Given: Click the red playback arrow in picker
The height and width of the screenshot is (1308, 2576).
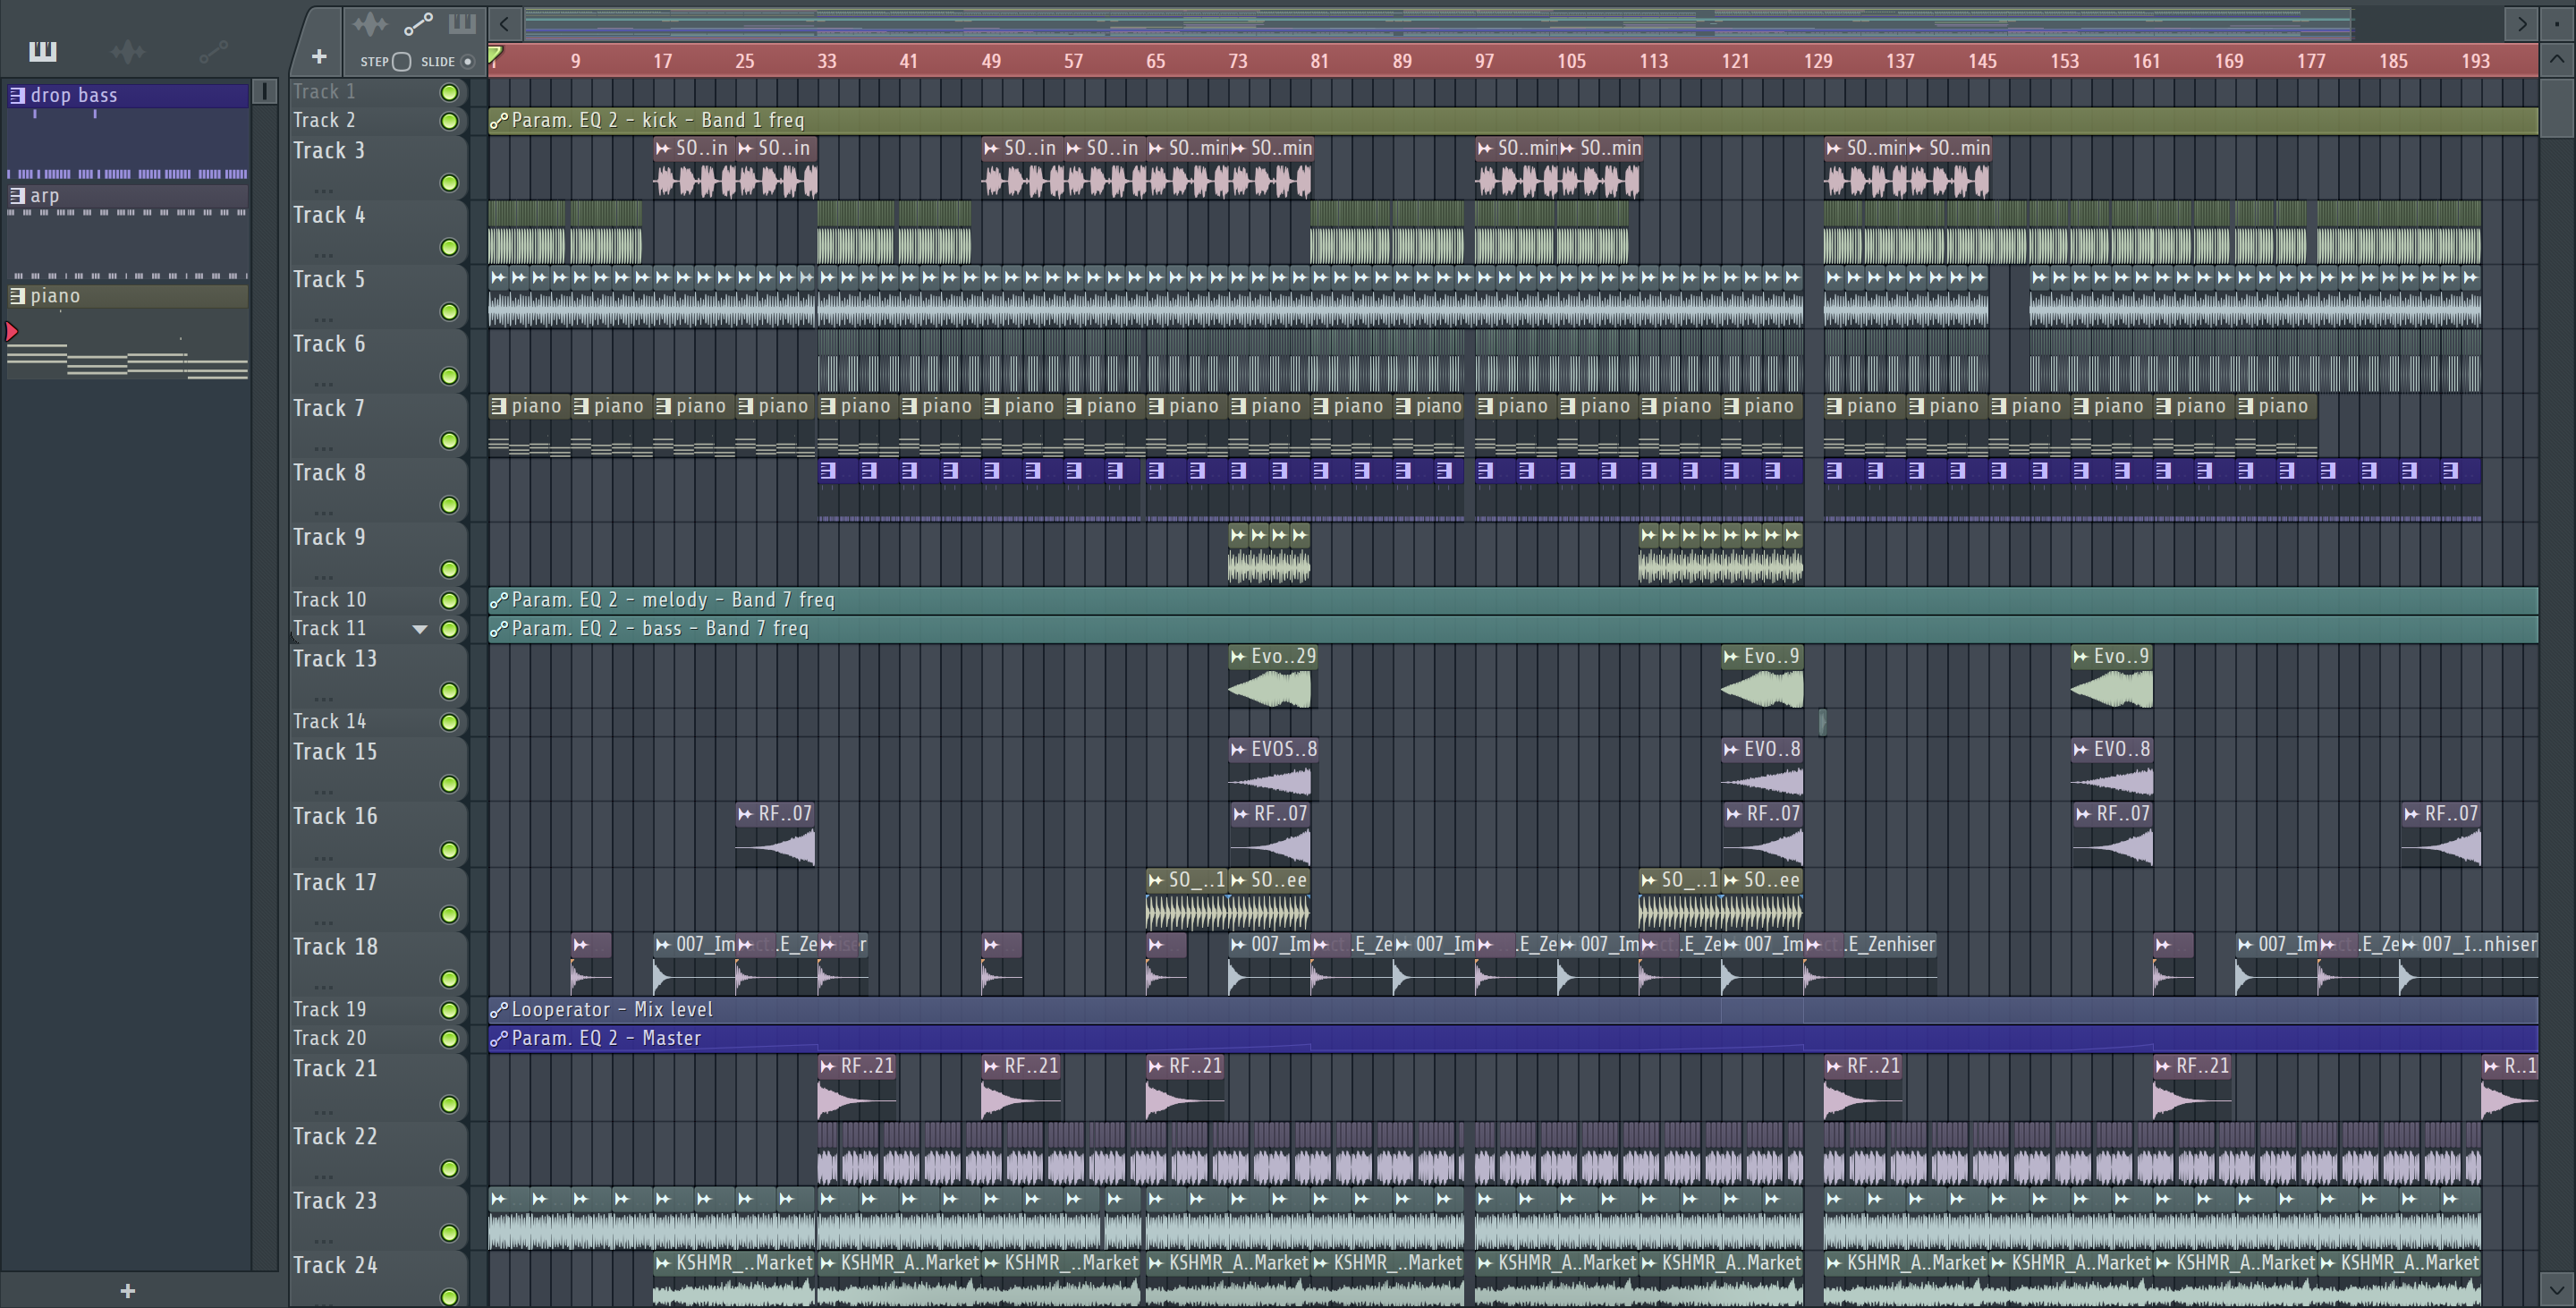Looking at the screenshot, I should click(x=12, y=331).
